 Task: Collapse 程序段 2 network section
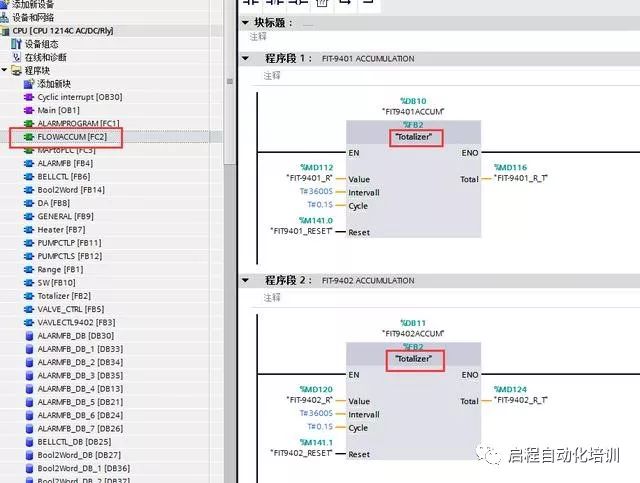[247, 282]
